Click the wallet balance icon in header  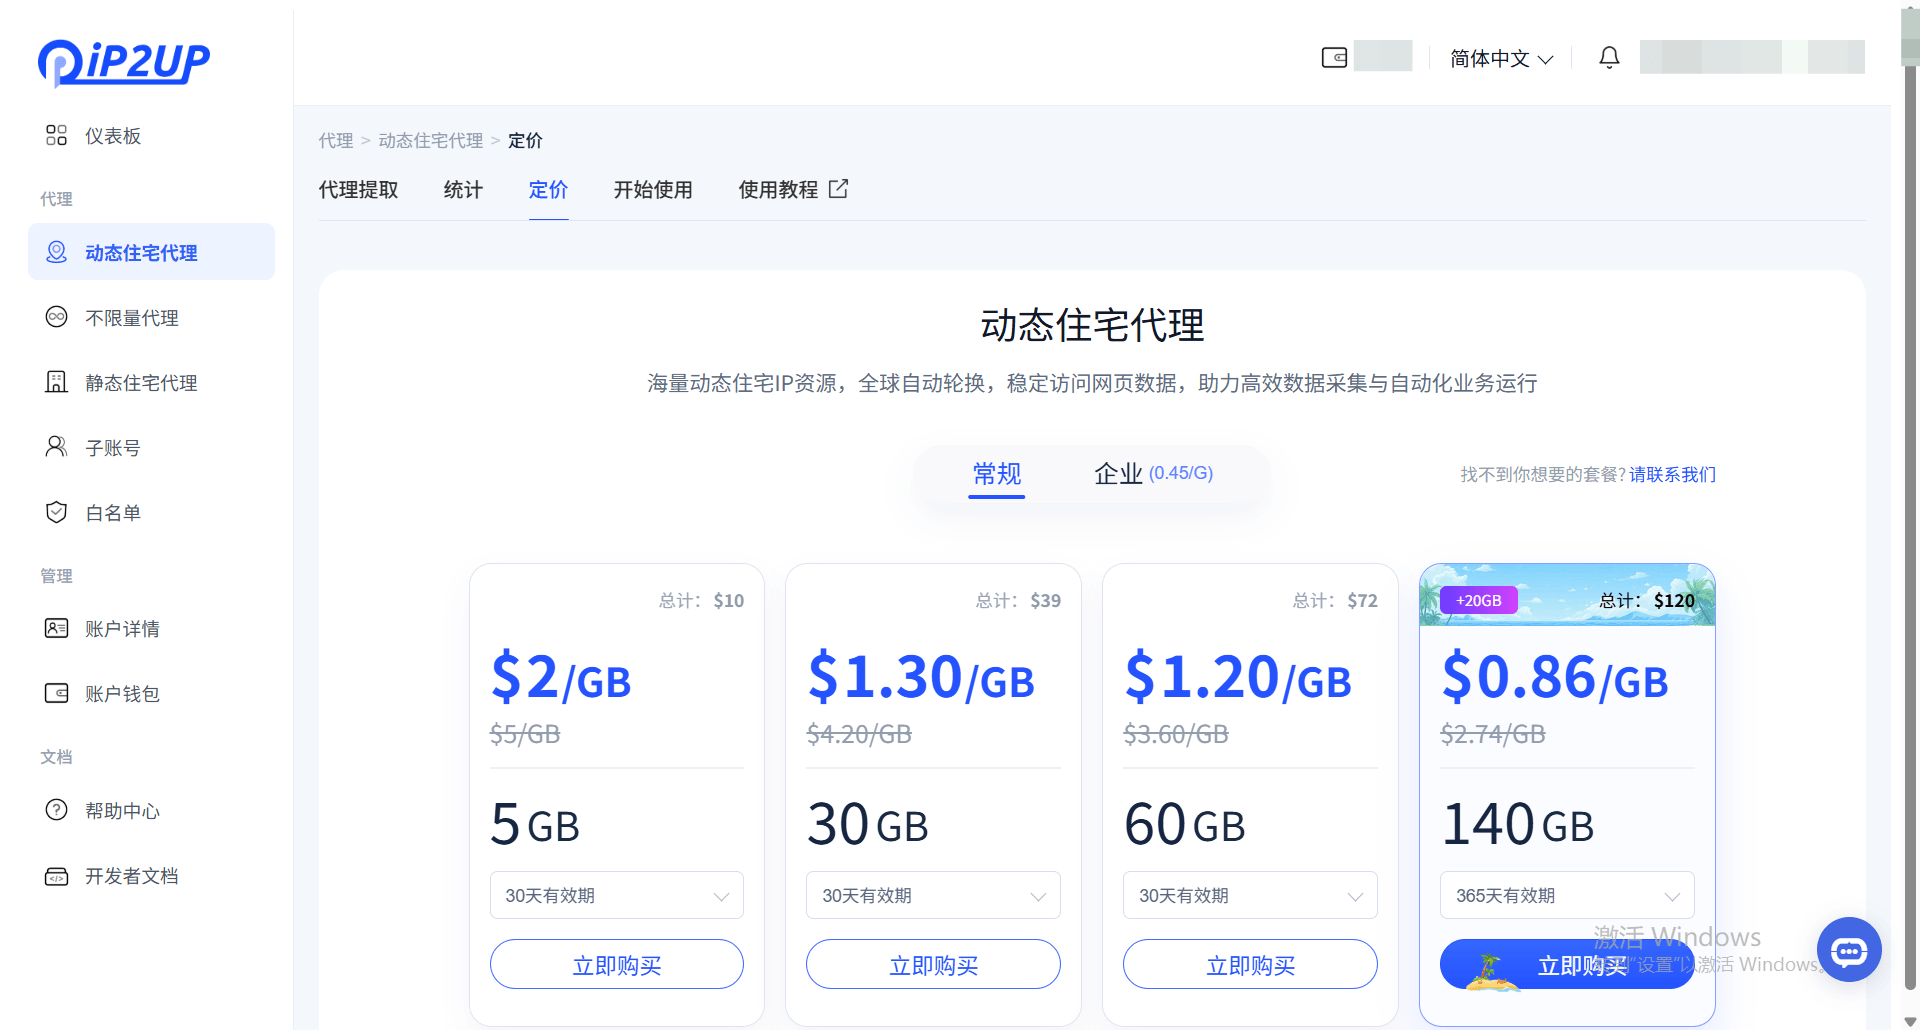[1334, 58]
